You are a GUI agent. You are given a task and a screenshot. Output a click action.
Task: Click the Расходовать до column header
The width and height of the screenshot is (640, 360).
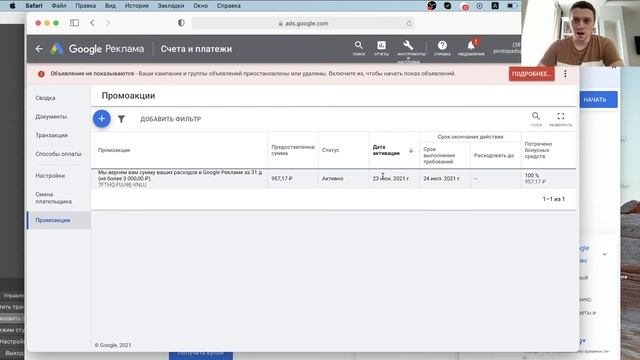[x=494, y=156]
